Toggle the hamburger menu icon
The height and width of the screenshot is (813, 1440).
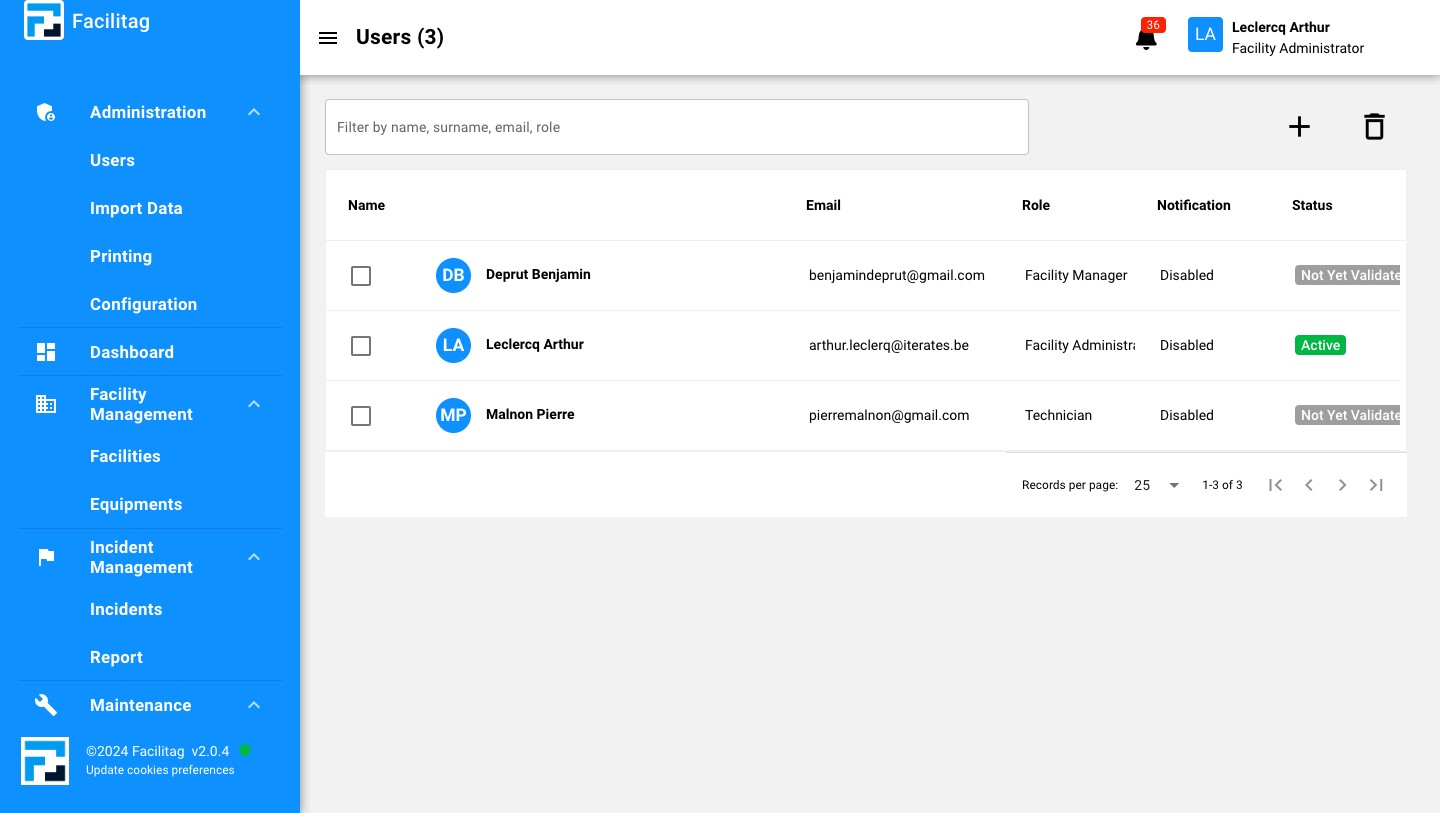click(x=328, y=38)
